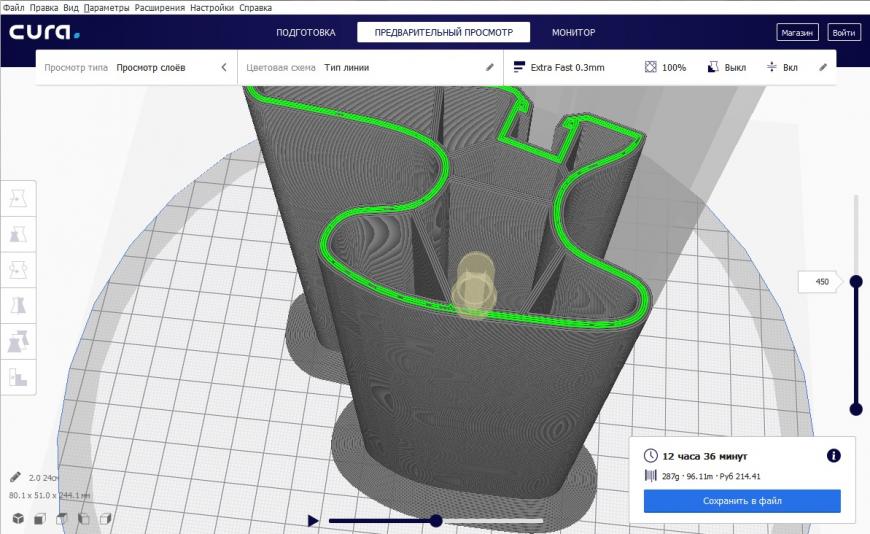This screenshot has width=870, height=534.
Task: Select the Move tool in left toolbar
Action: (18, 198)
